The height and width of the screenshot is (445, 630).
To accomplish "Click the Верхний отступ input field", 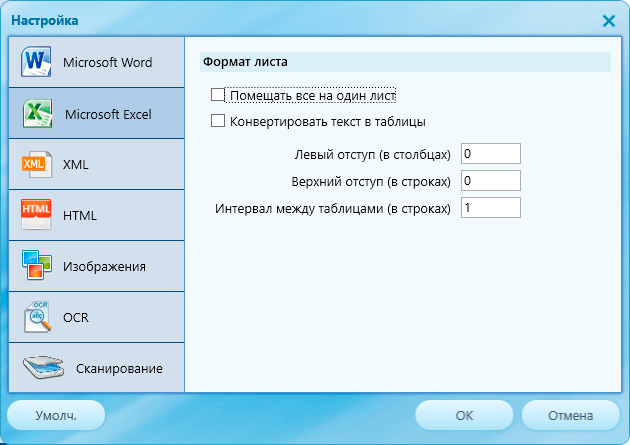I will (491, 180).
